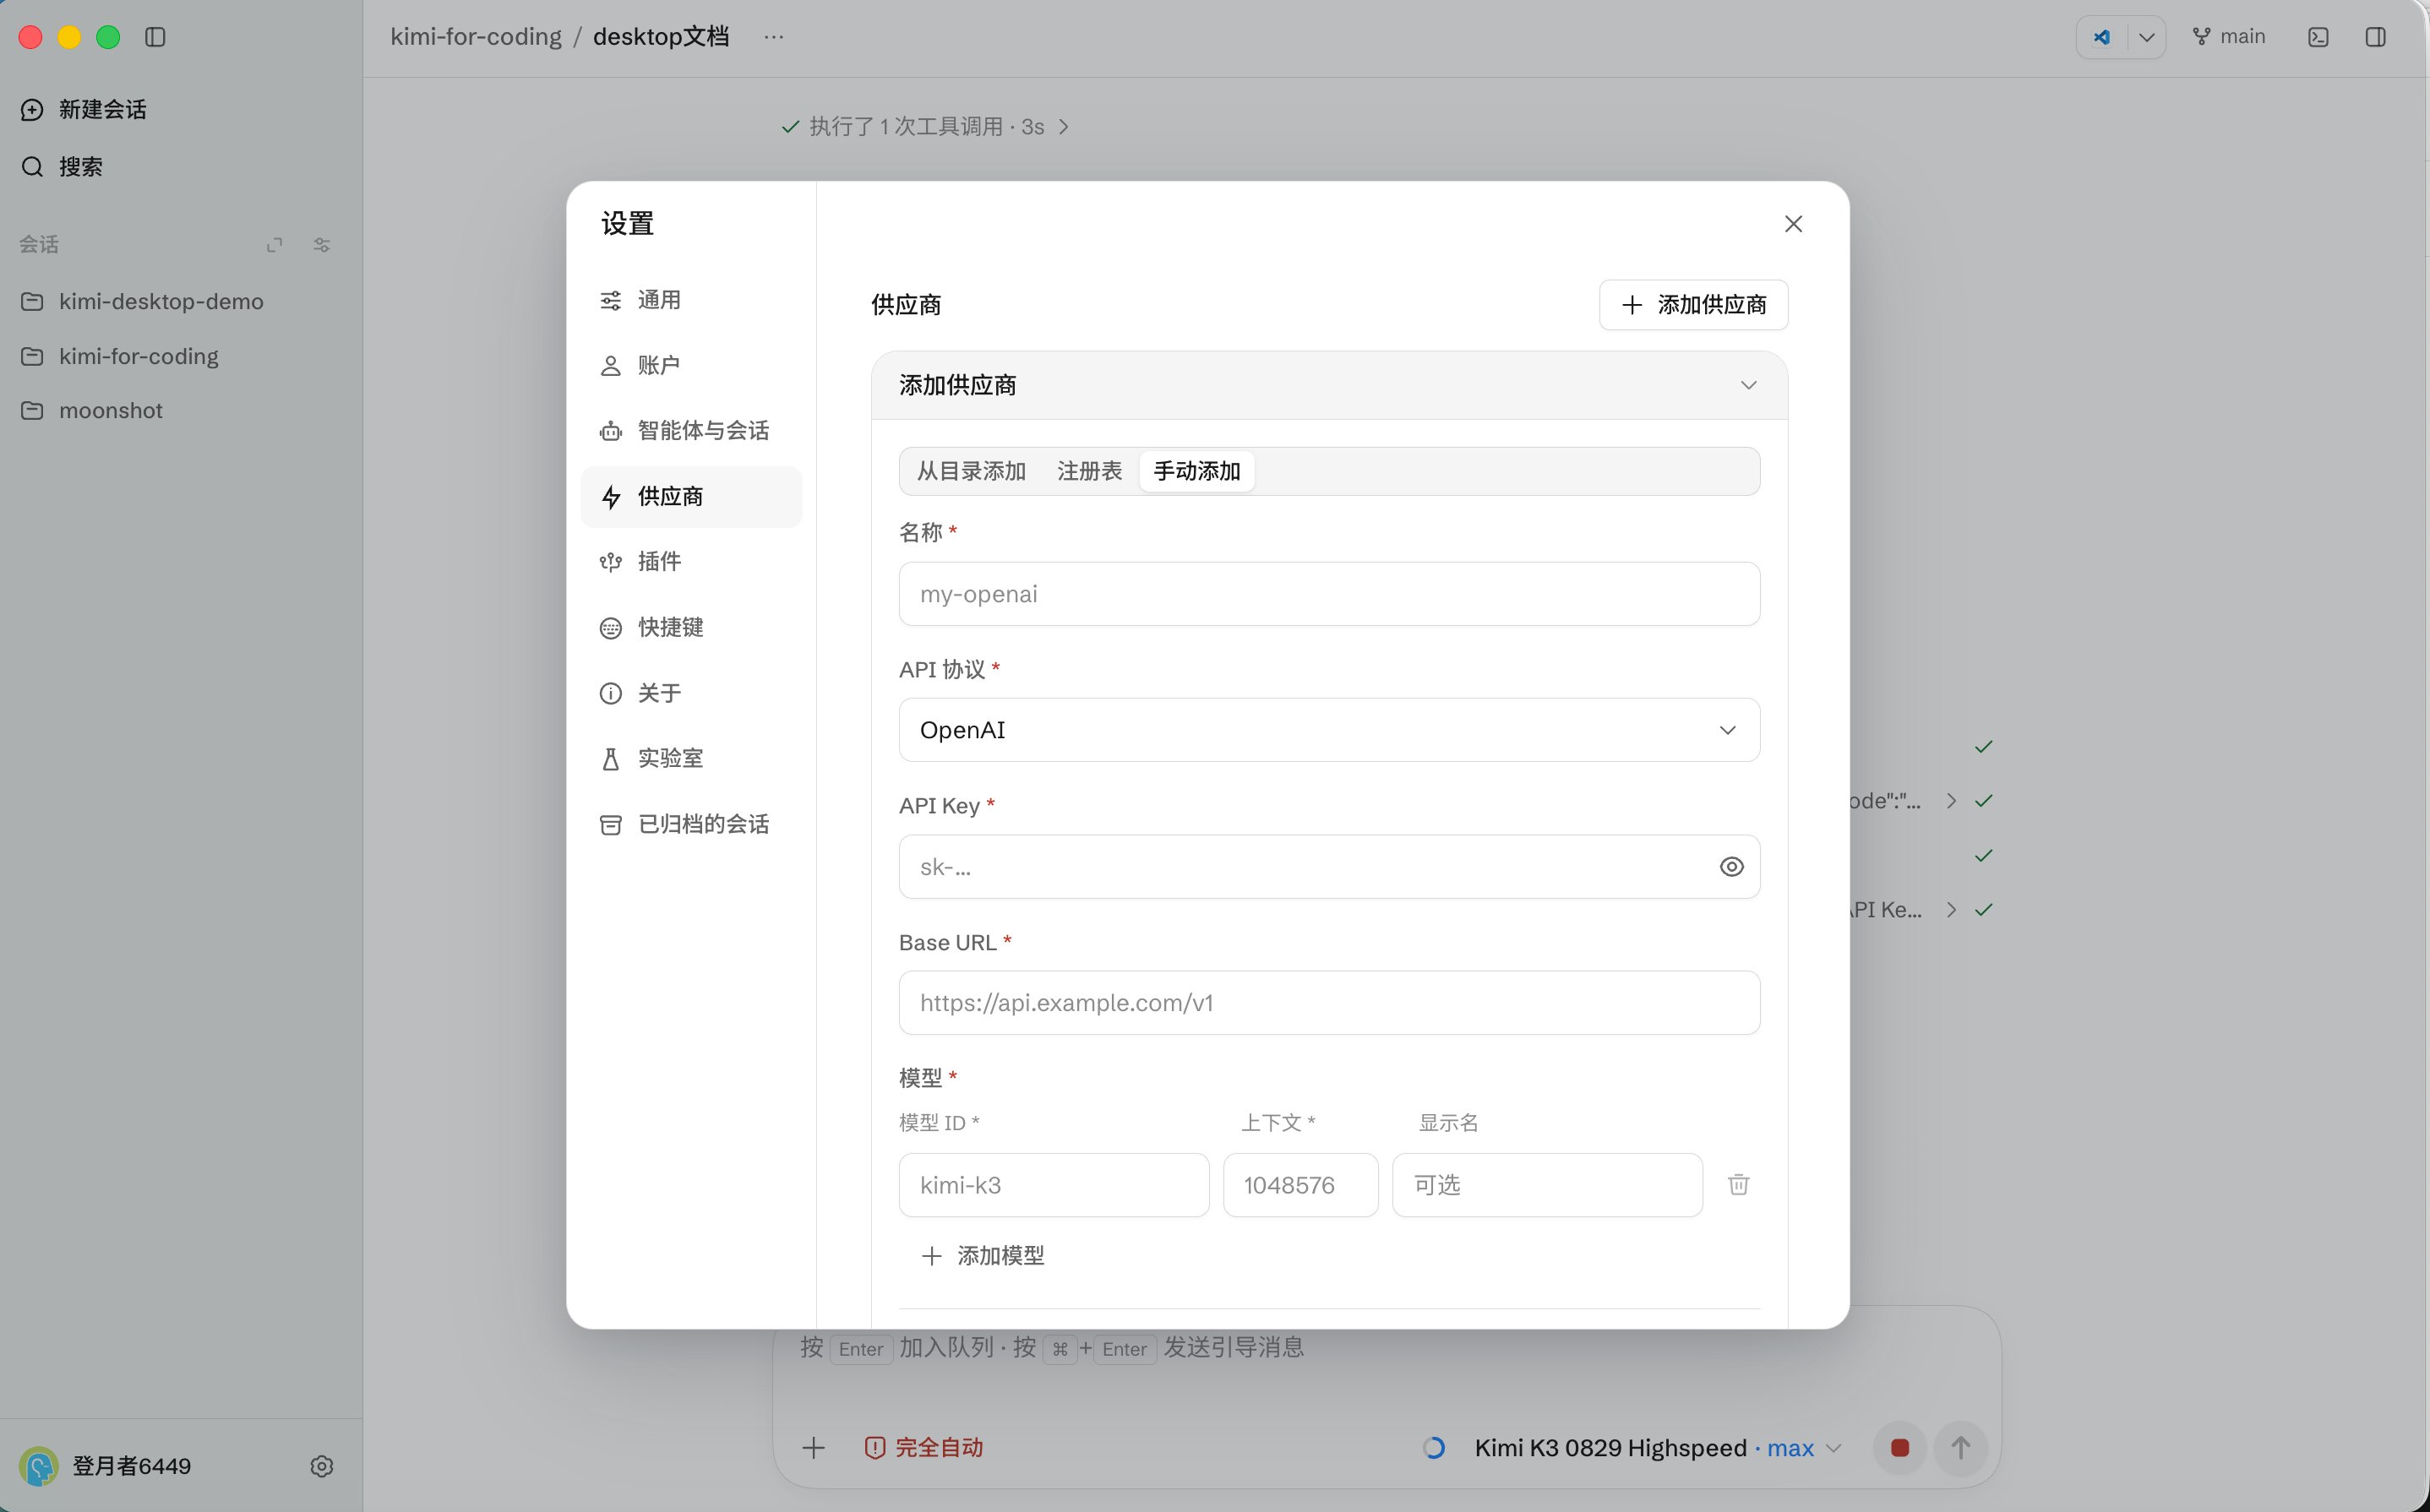Screen dimensions: 2430x1512
Task: Toggle the right side panel icon
Action: 2376,37
